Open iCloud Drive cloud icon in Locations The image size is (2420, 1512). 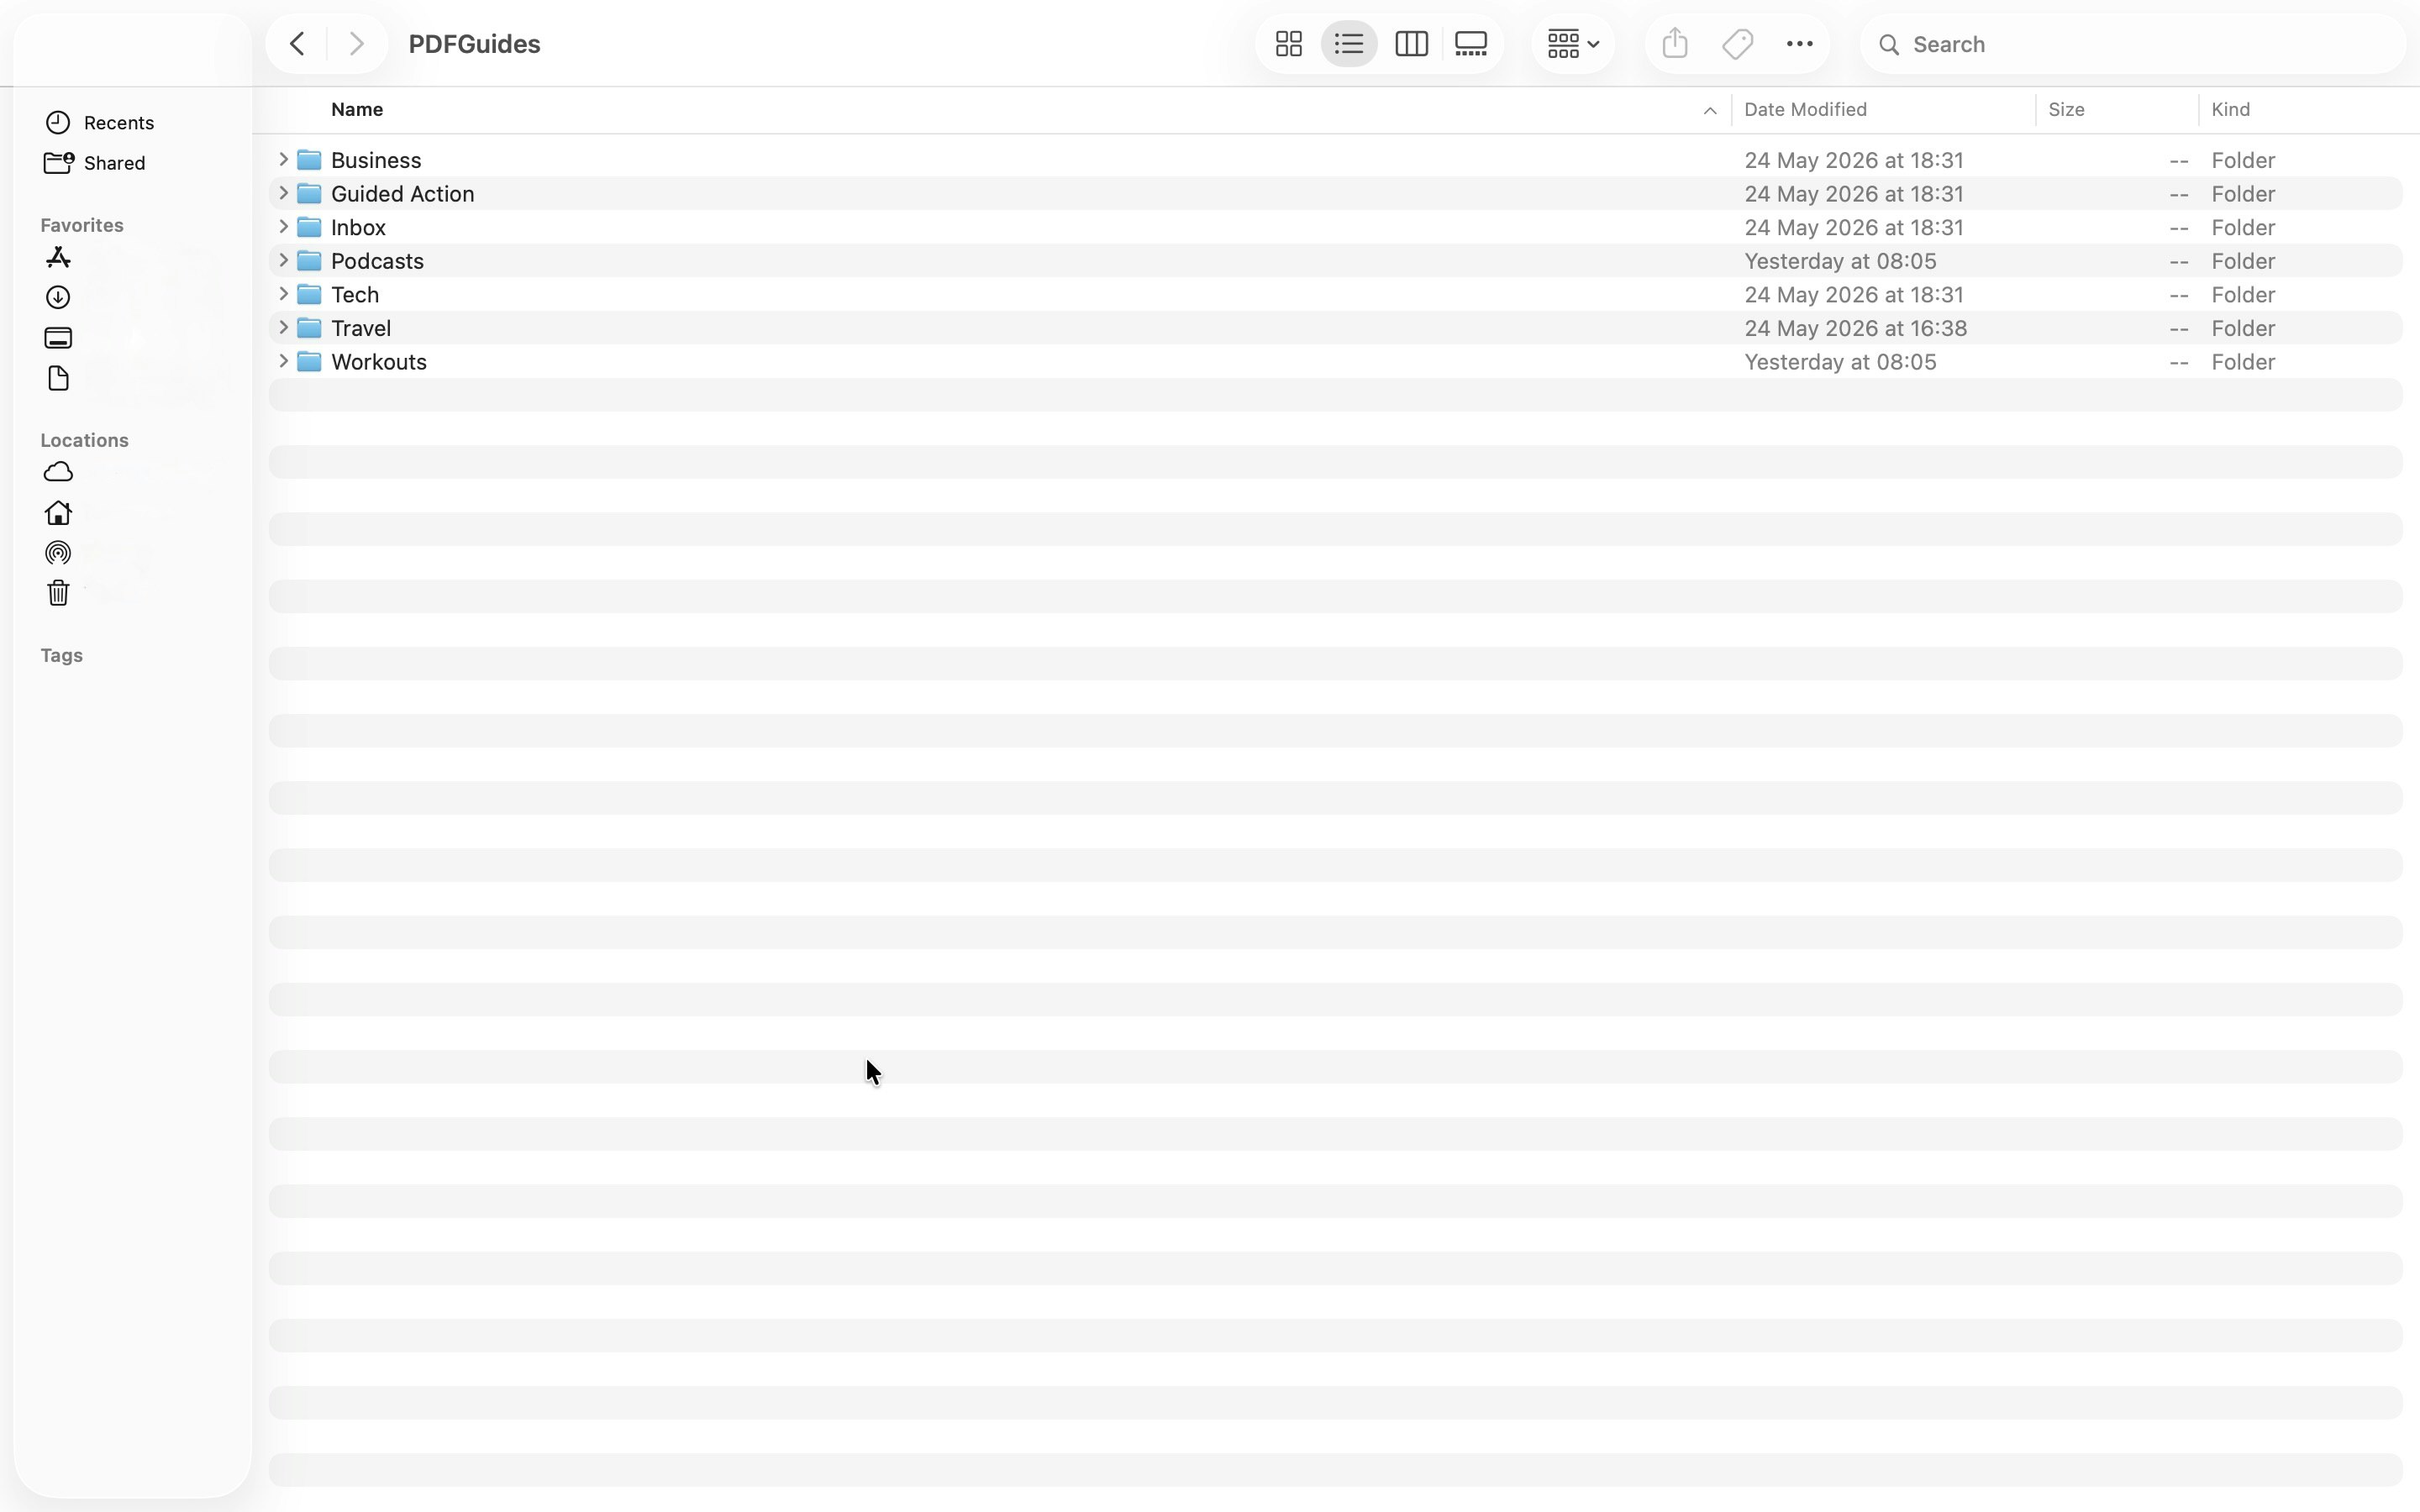coord(58,471)
